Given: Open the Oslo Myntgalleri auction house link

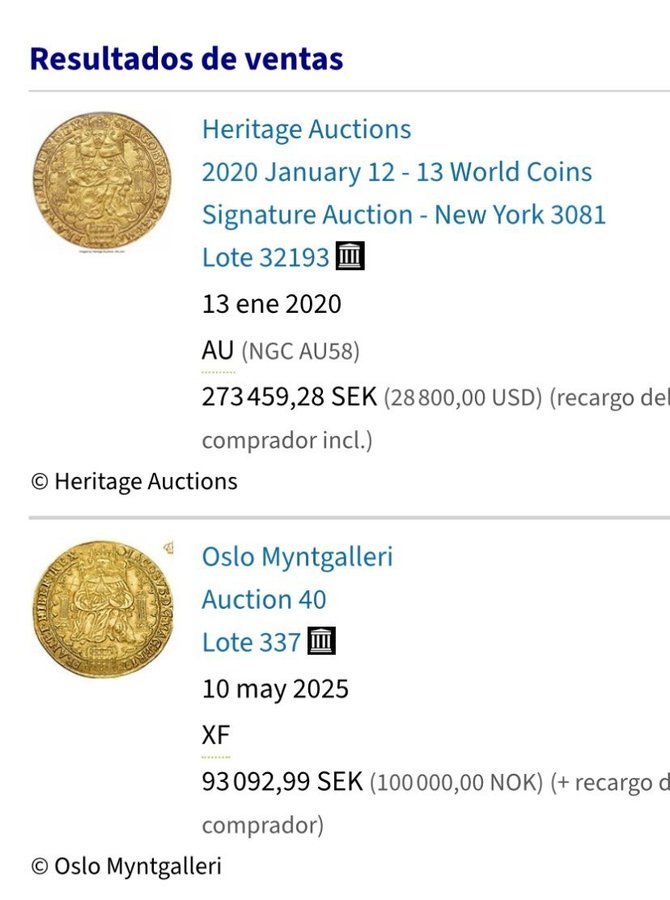Looking at the screenshot, I should [297, 556].
